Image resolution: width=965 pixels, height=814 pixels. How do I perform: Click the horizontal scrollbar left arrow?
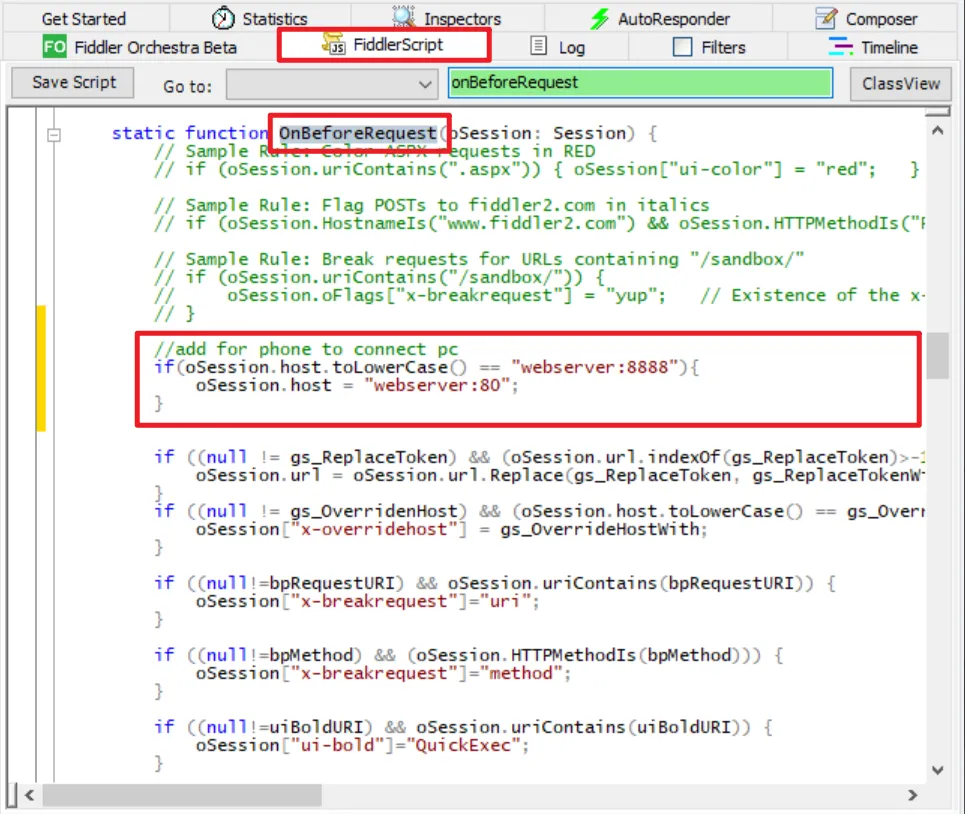pyautogui.click(x=29, y=795)
